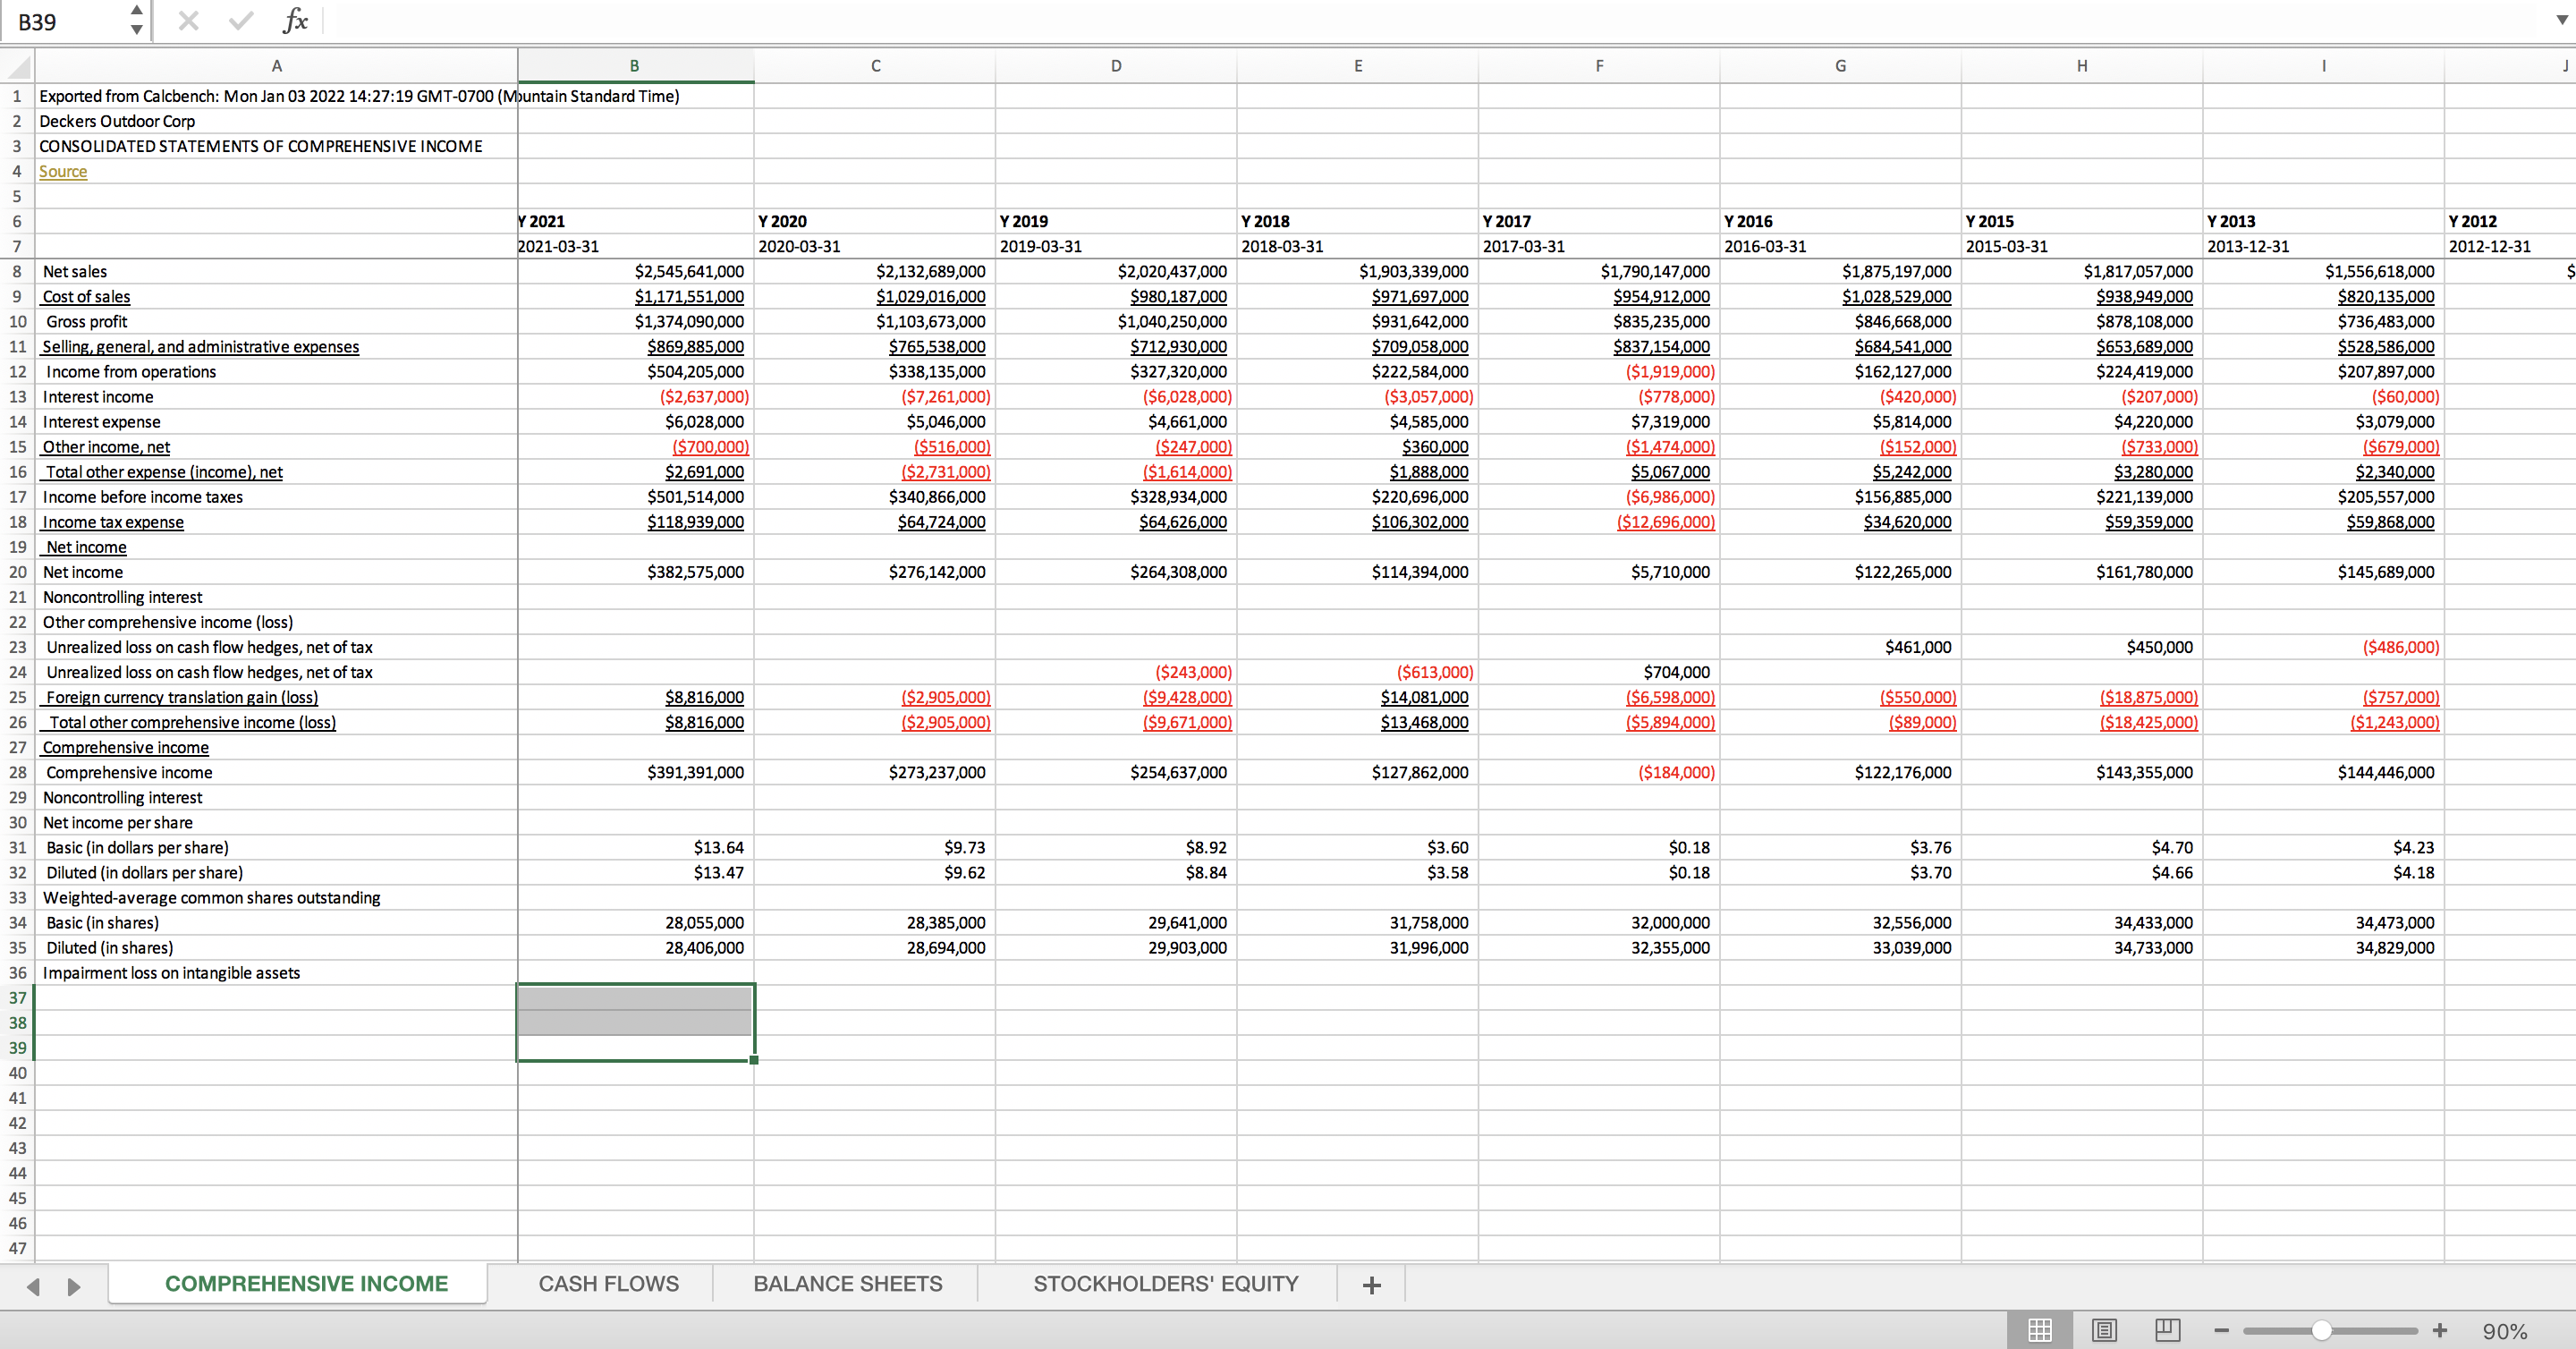Viewport: 2576px width, 1349px height.
Task: Open the insert function fx button
Action: (295, 21)
